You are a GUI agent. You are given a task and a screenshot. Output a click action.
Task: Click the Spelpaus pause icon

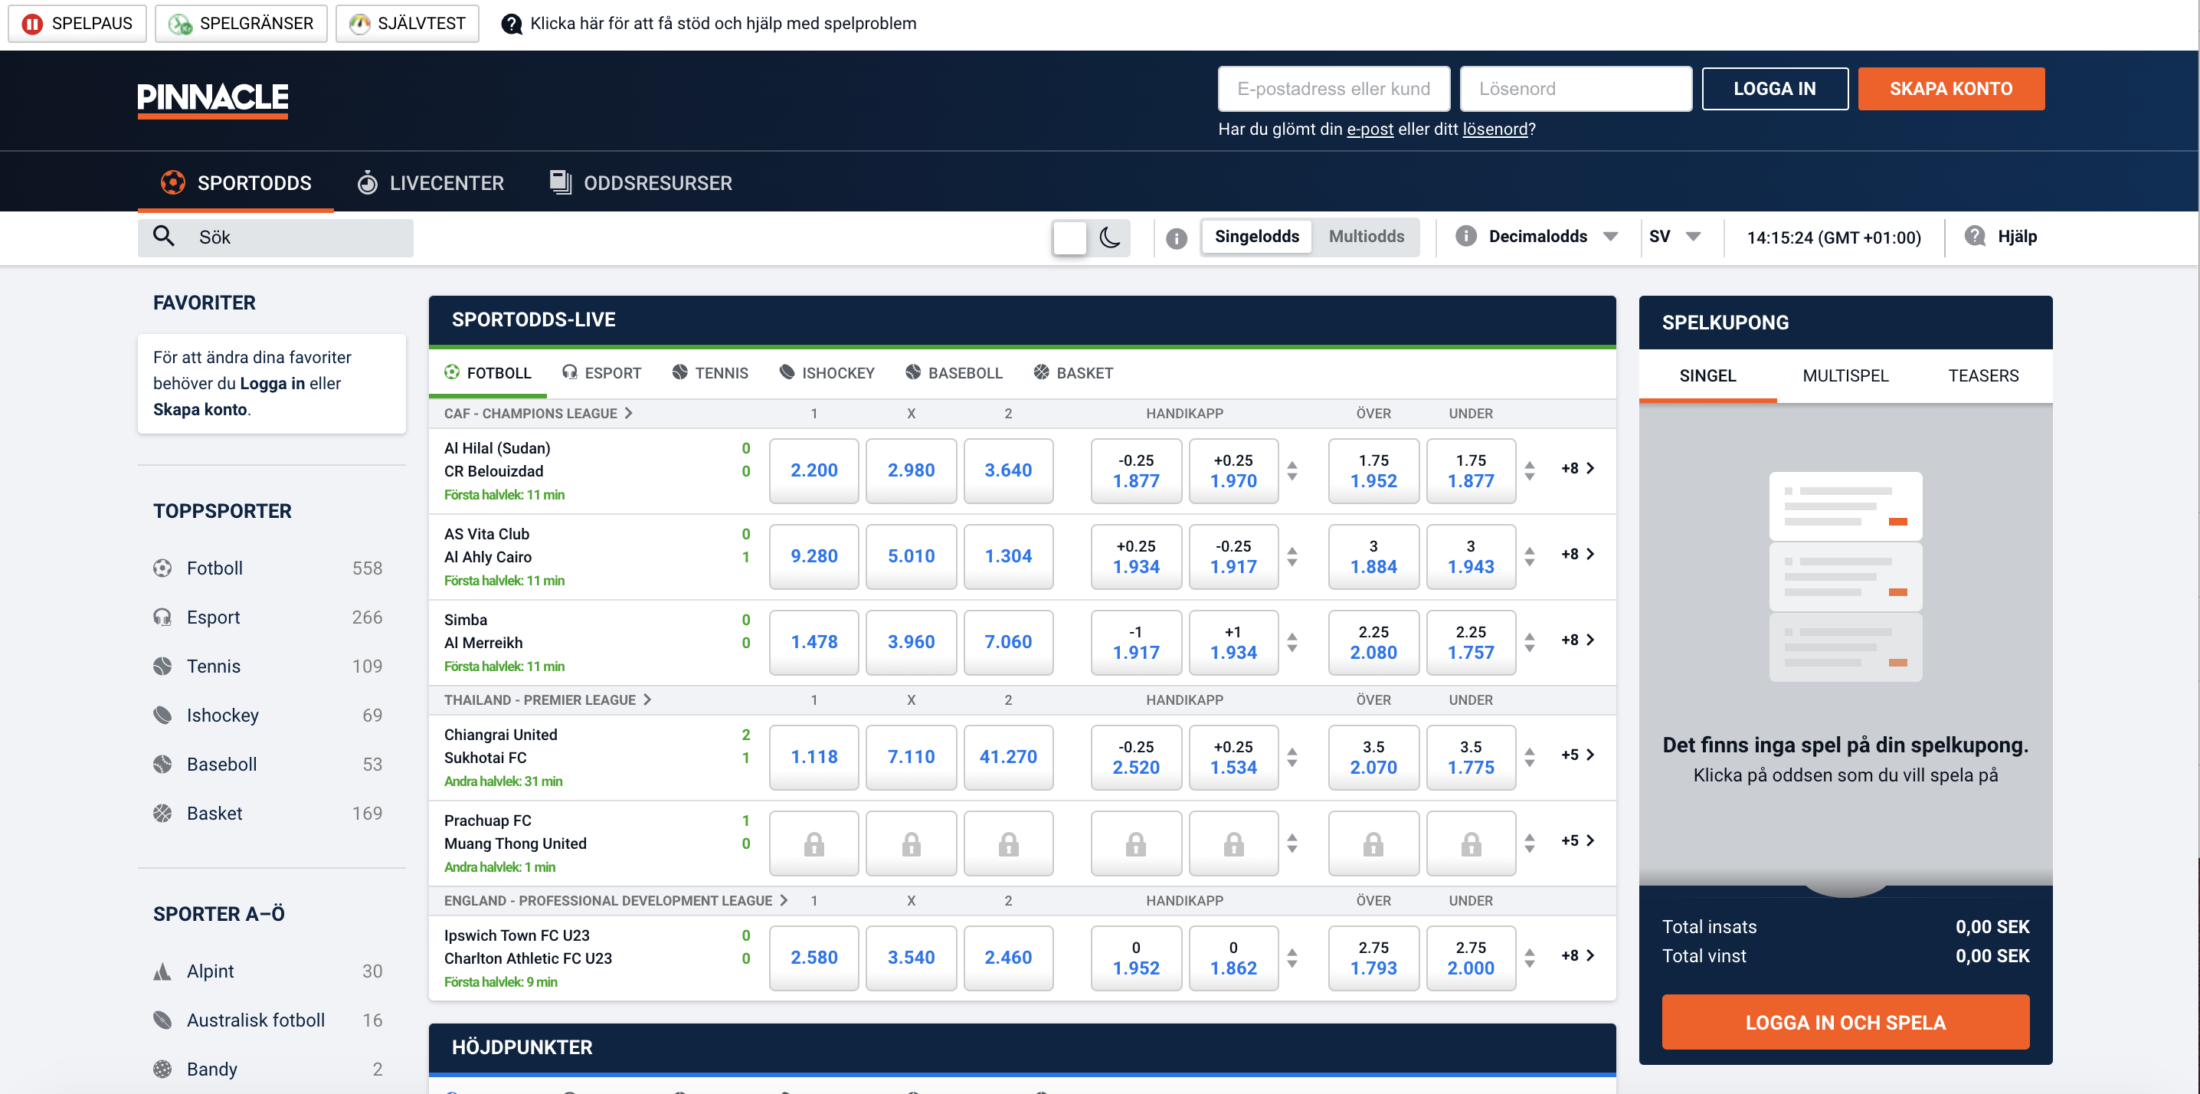[32, 23]
